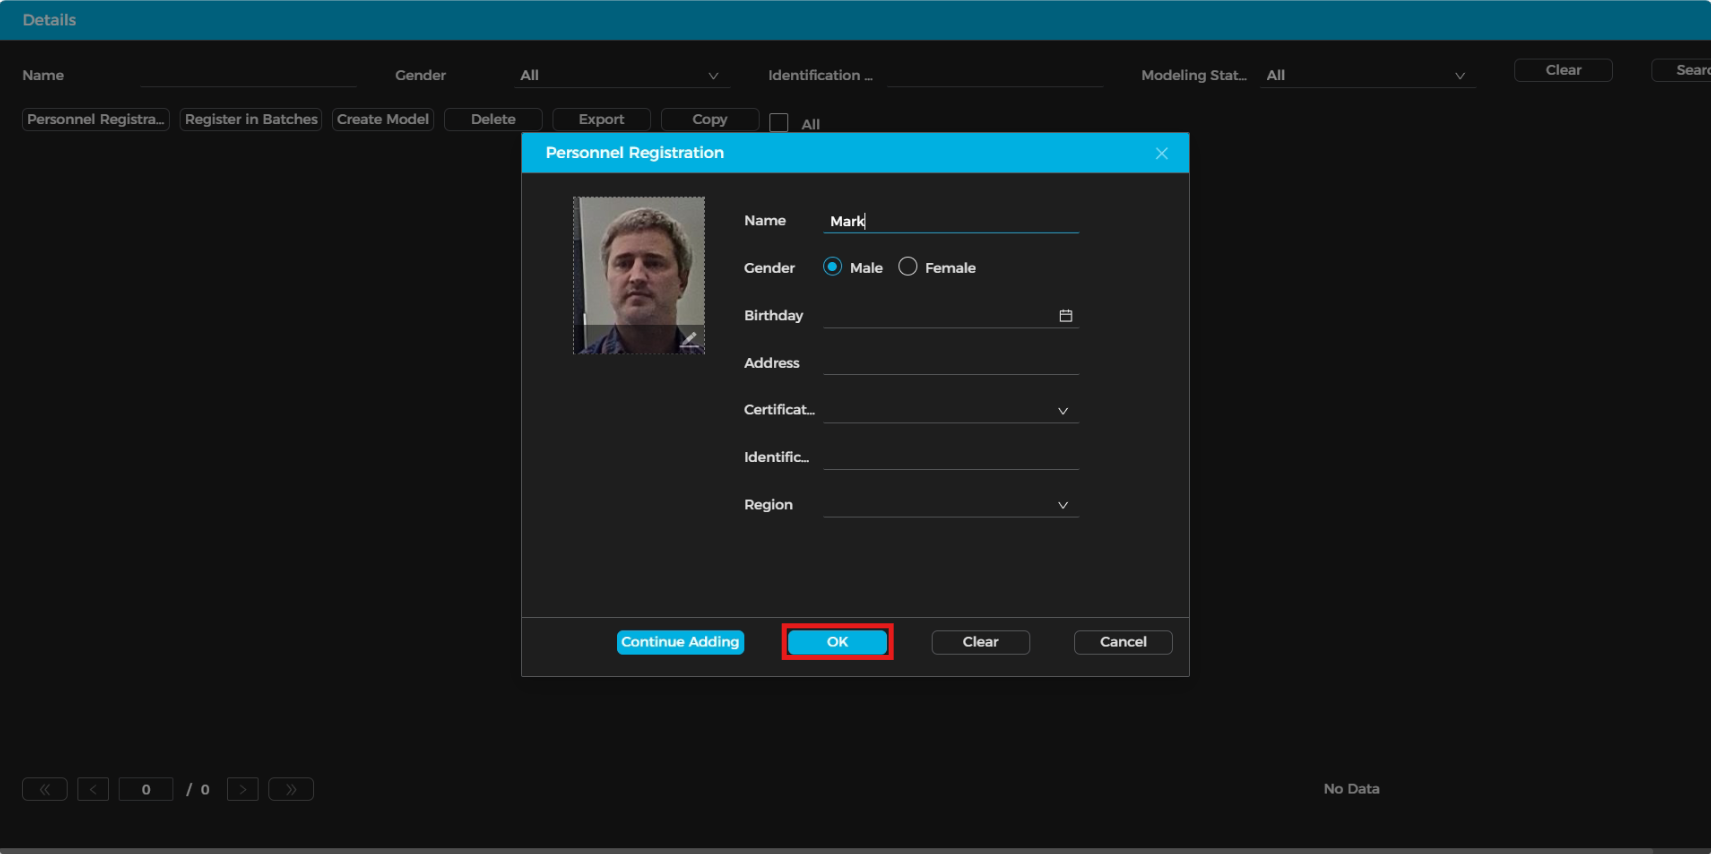Select the Male gender option
Viewport: 1711px width, 854px height.
tap(832, 267)
